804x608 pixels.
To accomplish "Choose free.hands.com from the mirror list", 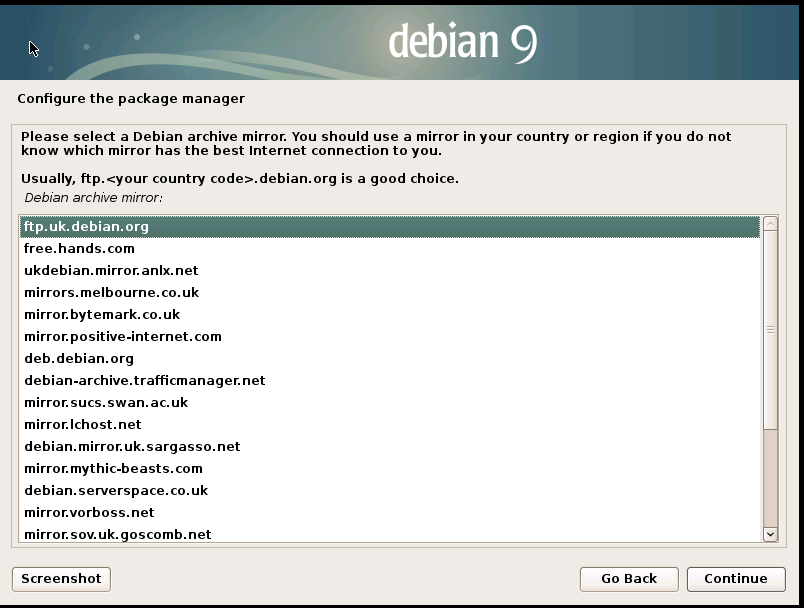I will 390,249.
